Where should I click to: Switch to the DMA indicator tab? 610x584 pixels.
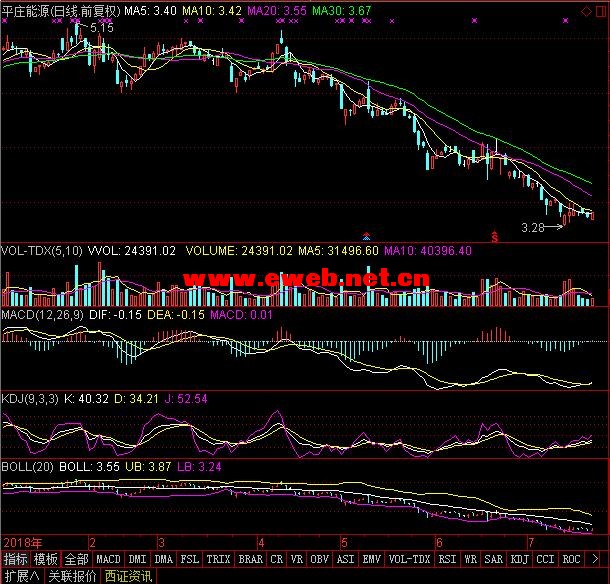163,559
